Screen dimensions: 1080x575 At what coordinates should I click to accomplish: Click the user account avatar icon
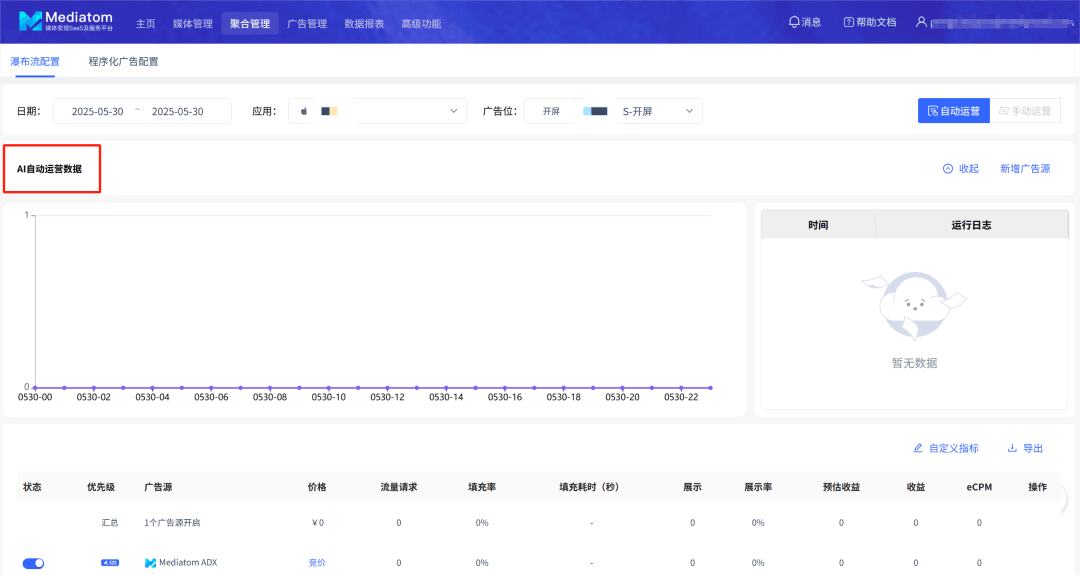[921, 22]
